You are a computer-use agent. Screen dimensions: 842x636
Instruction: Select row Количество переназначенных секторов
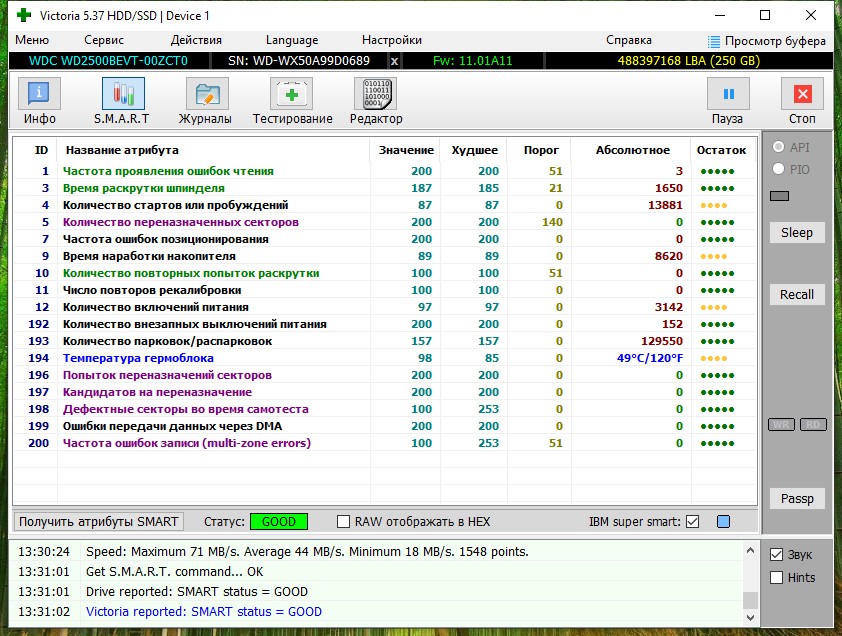point(384,222)
